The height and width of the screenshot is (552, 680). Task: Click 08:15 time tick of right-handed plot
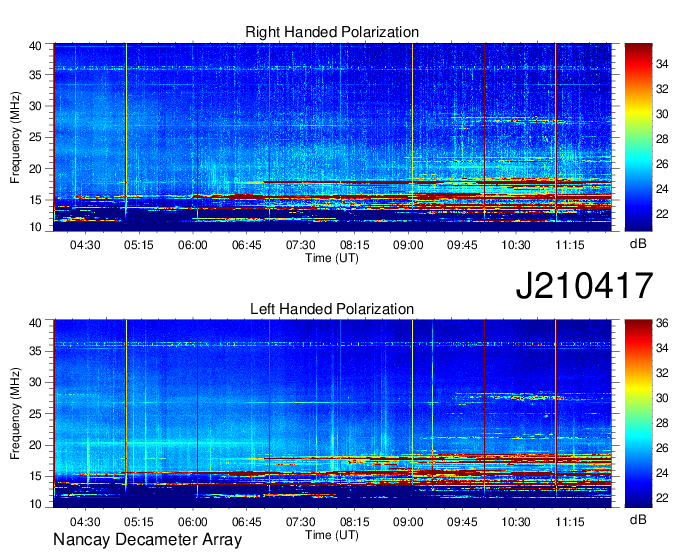354,245
